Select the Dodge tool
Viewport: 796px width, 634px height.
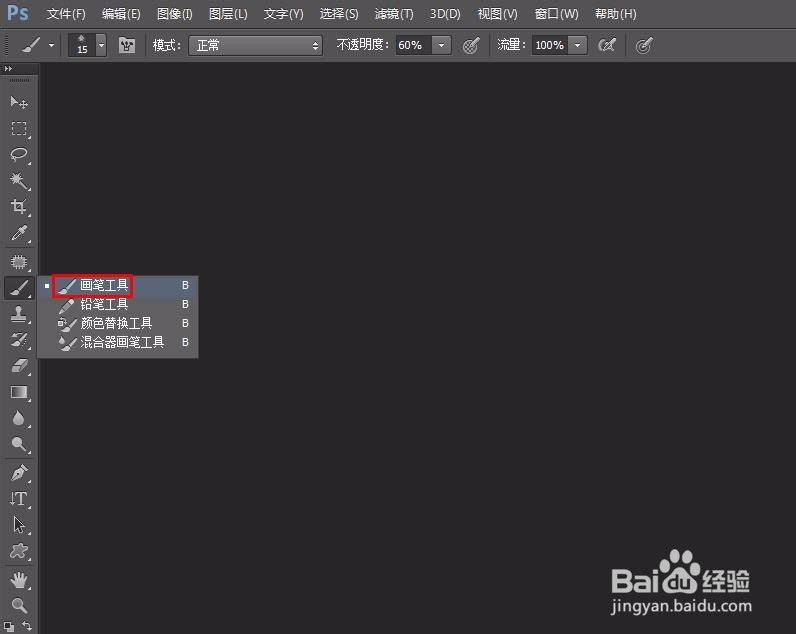pyautogui.click(x=19, y=444)
